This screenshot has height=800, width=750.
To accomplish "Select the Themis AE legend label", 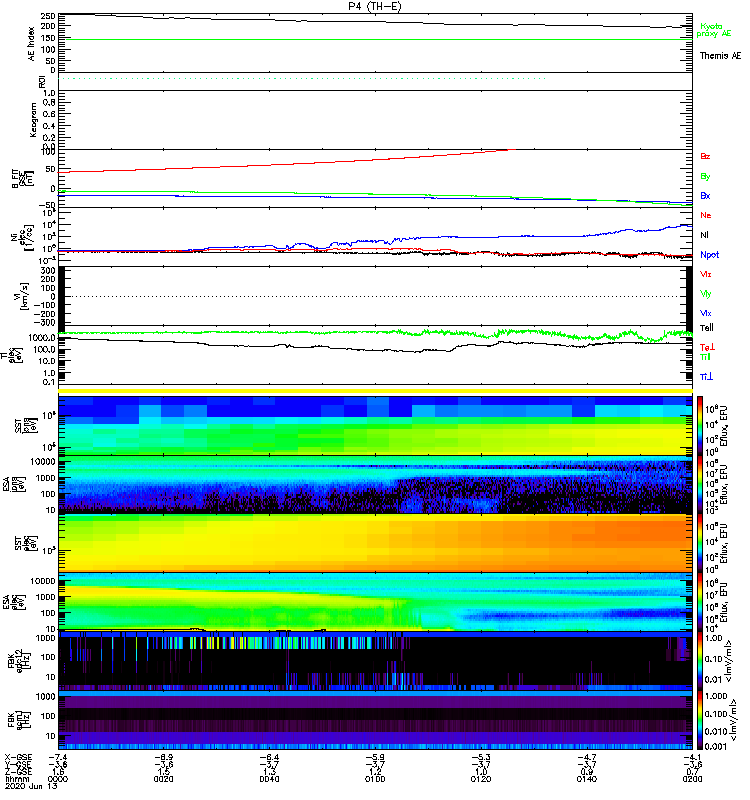I will tap(720, 56).
